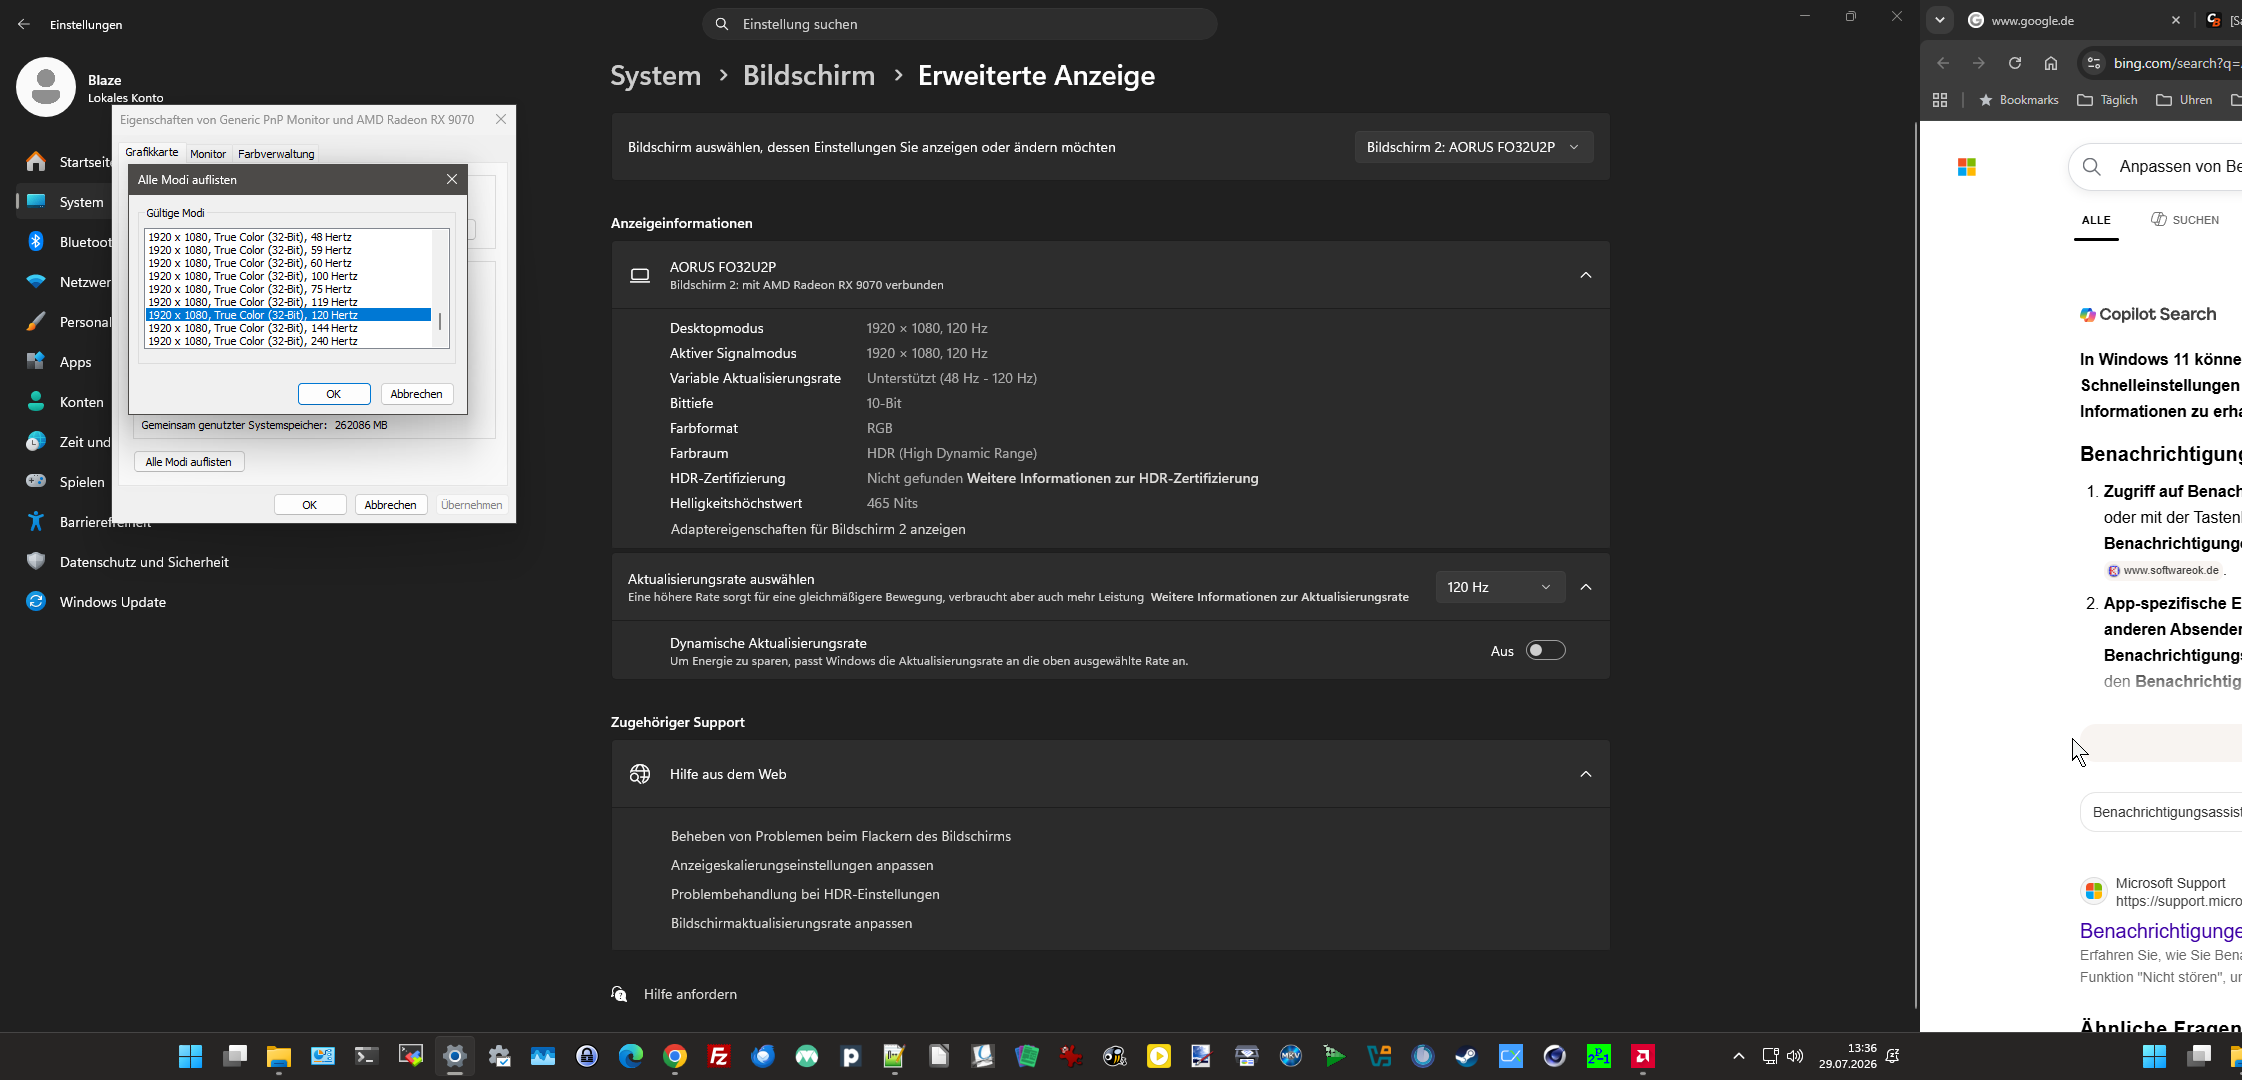
Task: Close the Alle Modi auflisten dialog
Action: (x=452, y=179)
